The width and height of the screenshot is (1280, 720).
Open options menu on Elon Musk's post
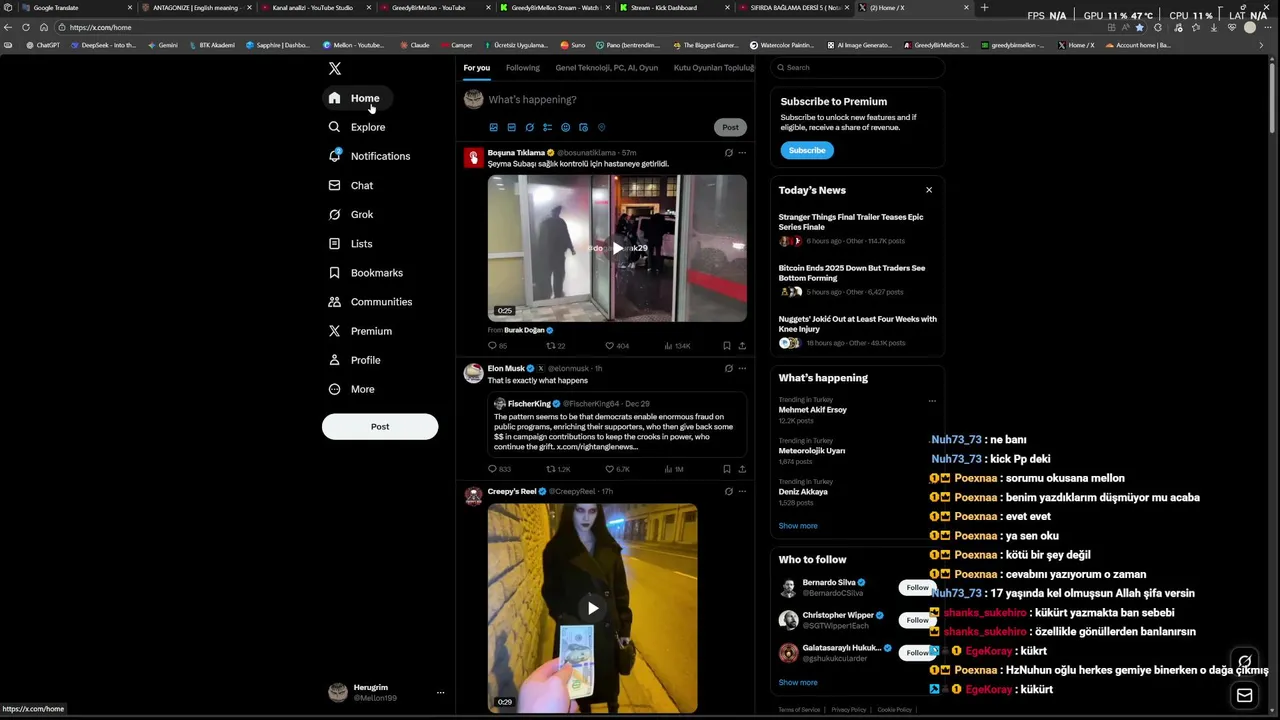742,368
